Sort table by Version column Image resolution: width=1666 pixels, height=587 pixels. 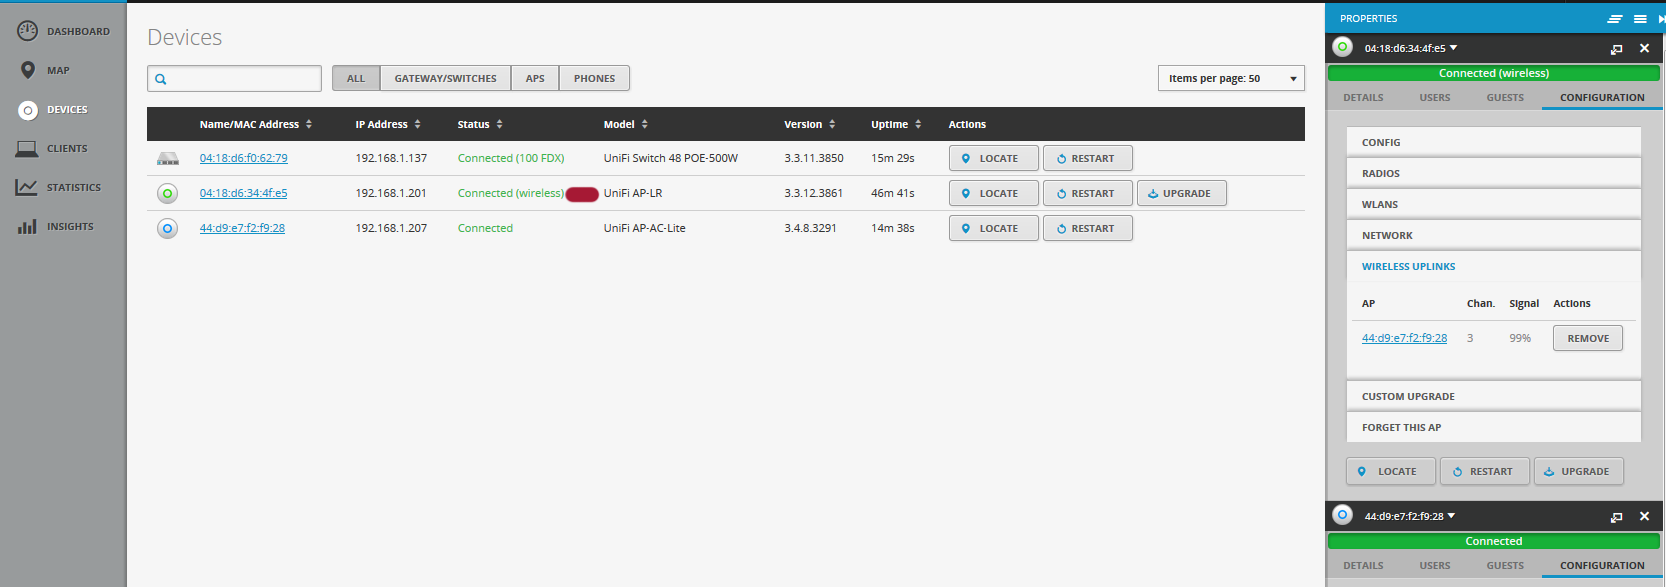tap(810, 124)
